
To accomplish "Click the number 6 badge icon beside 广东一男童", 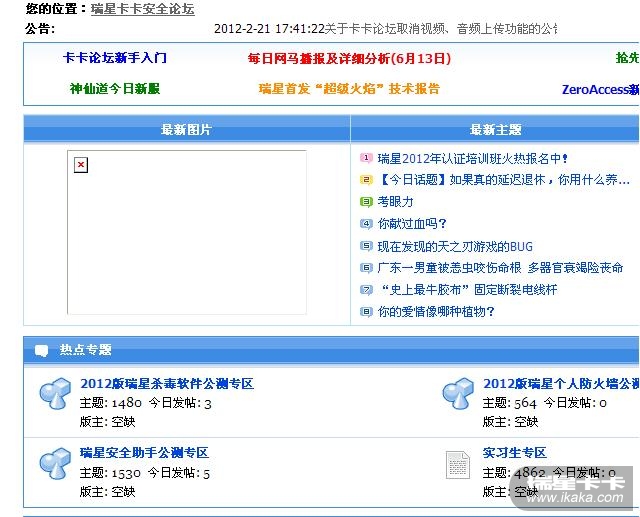I will [x=366, y=268].
